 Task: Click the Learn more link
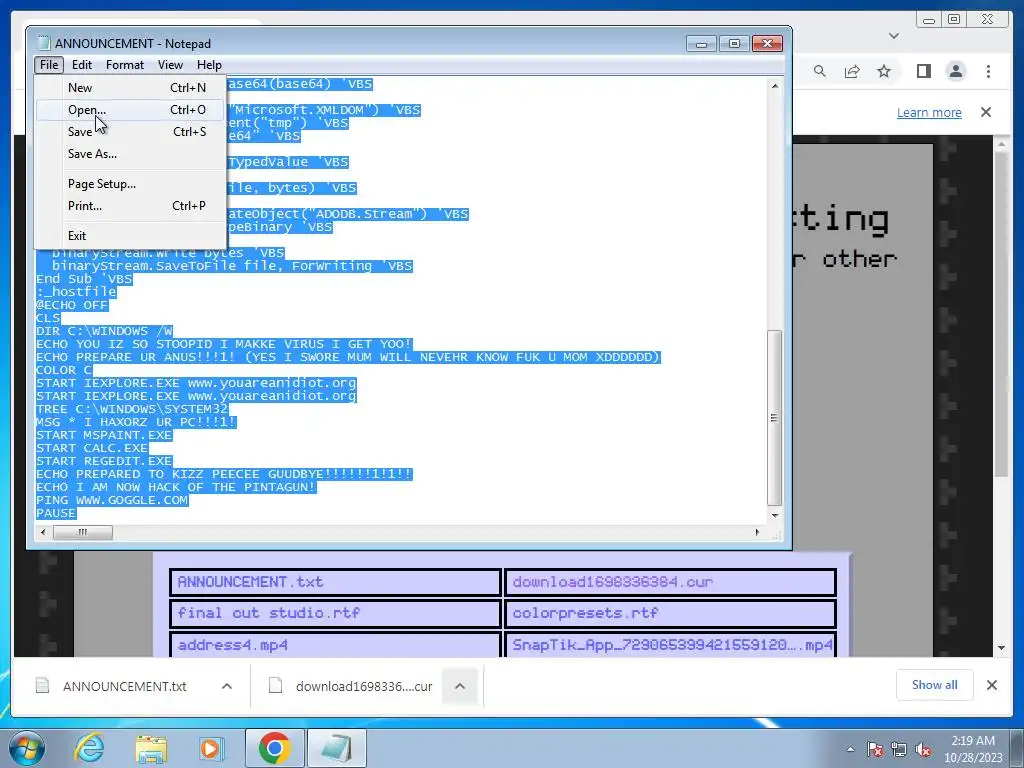pos(929,112)
